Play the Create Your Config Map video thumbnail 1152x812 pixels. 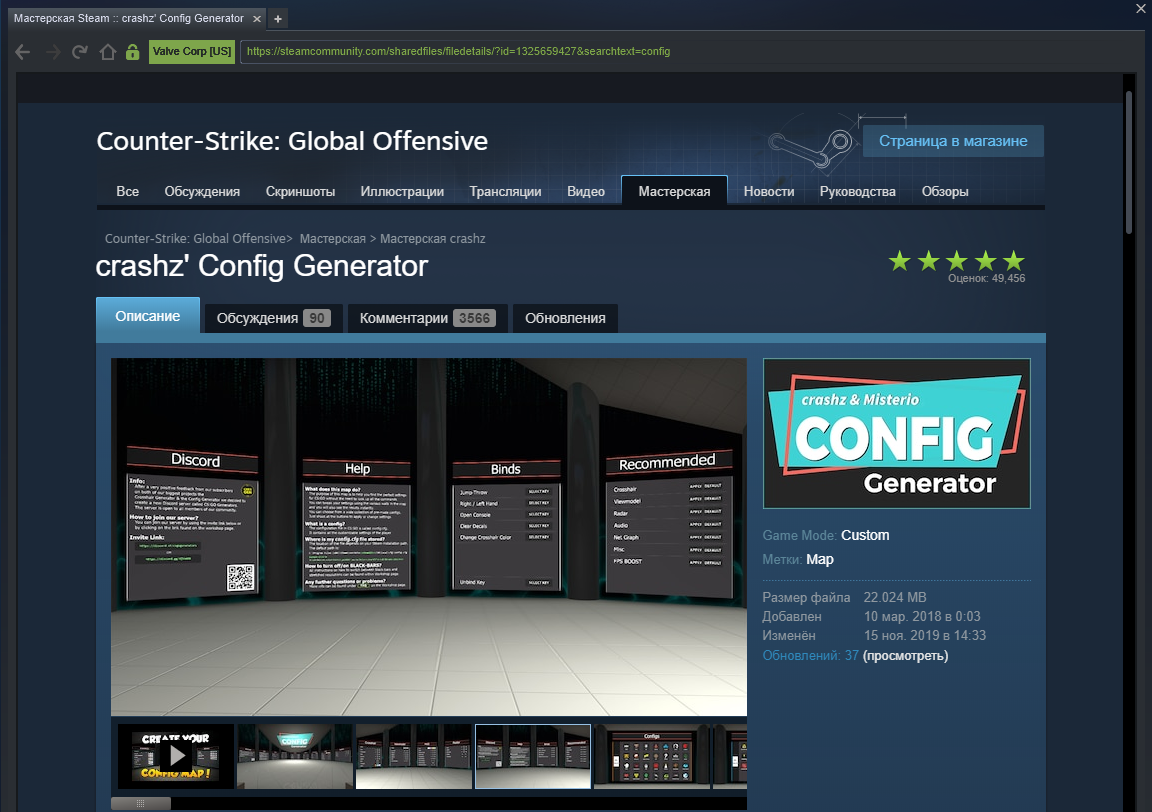176,756
